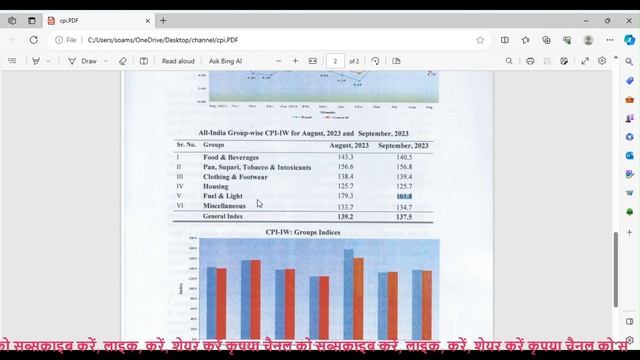Click the Food & Beverages row label
Image resolution: width=640 pixels, height=360 pixels.
coord(231,157)
